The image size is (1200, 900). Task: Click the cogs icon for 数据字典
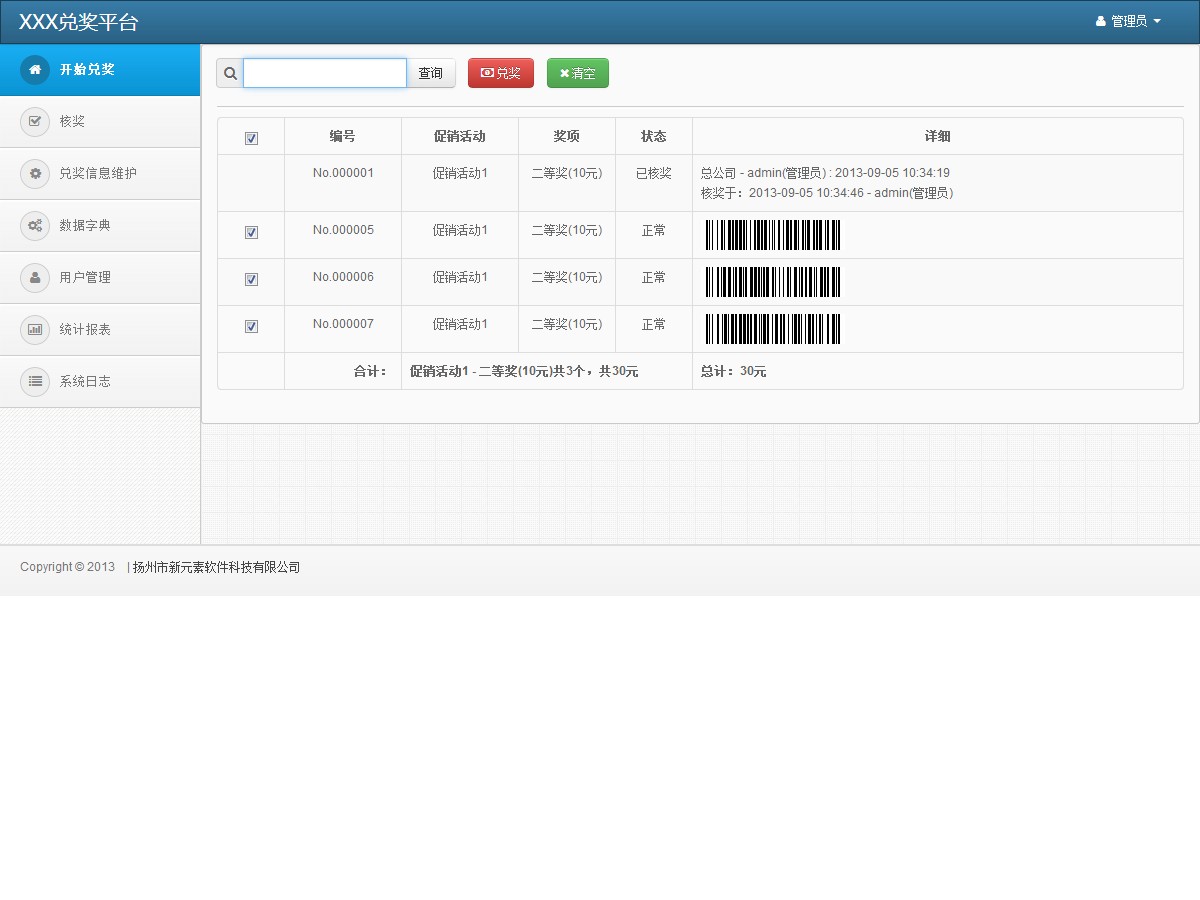(x=35, y=226)
